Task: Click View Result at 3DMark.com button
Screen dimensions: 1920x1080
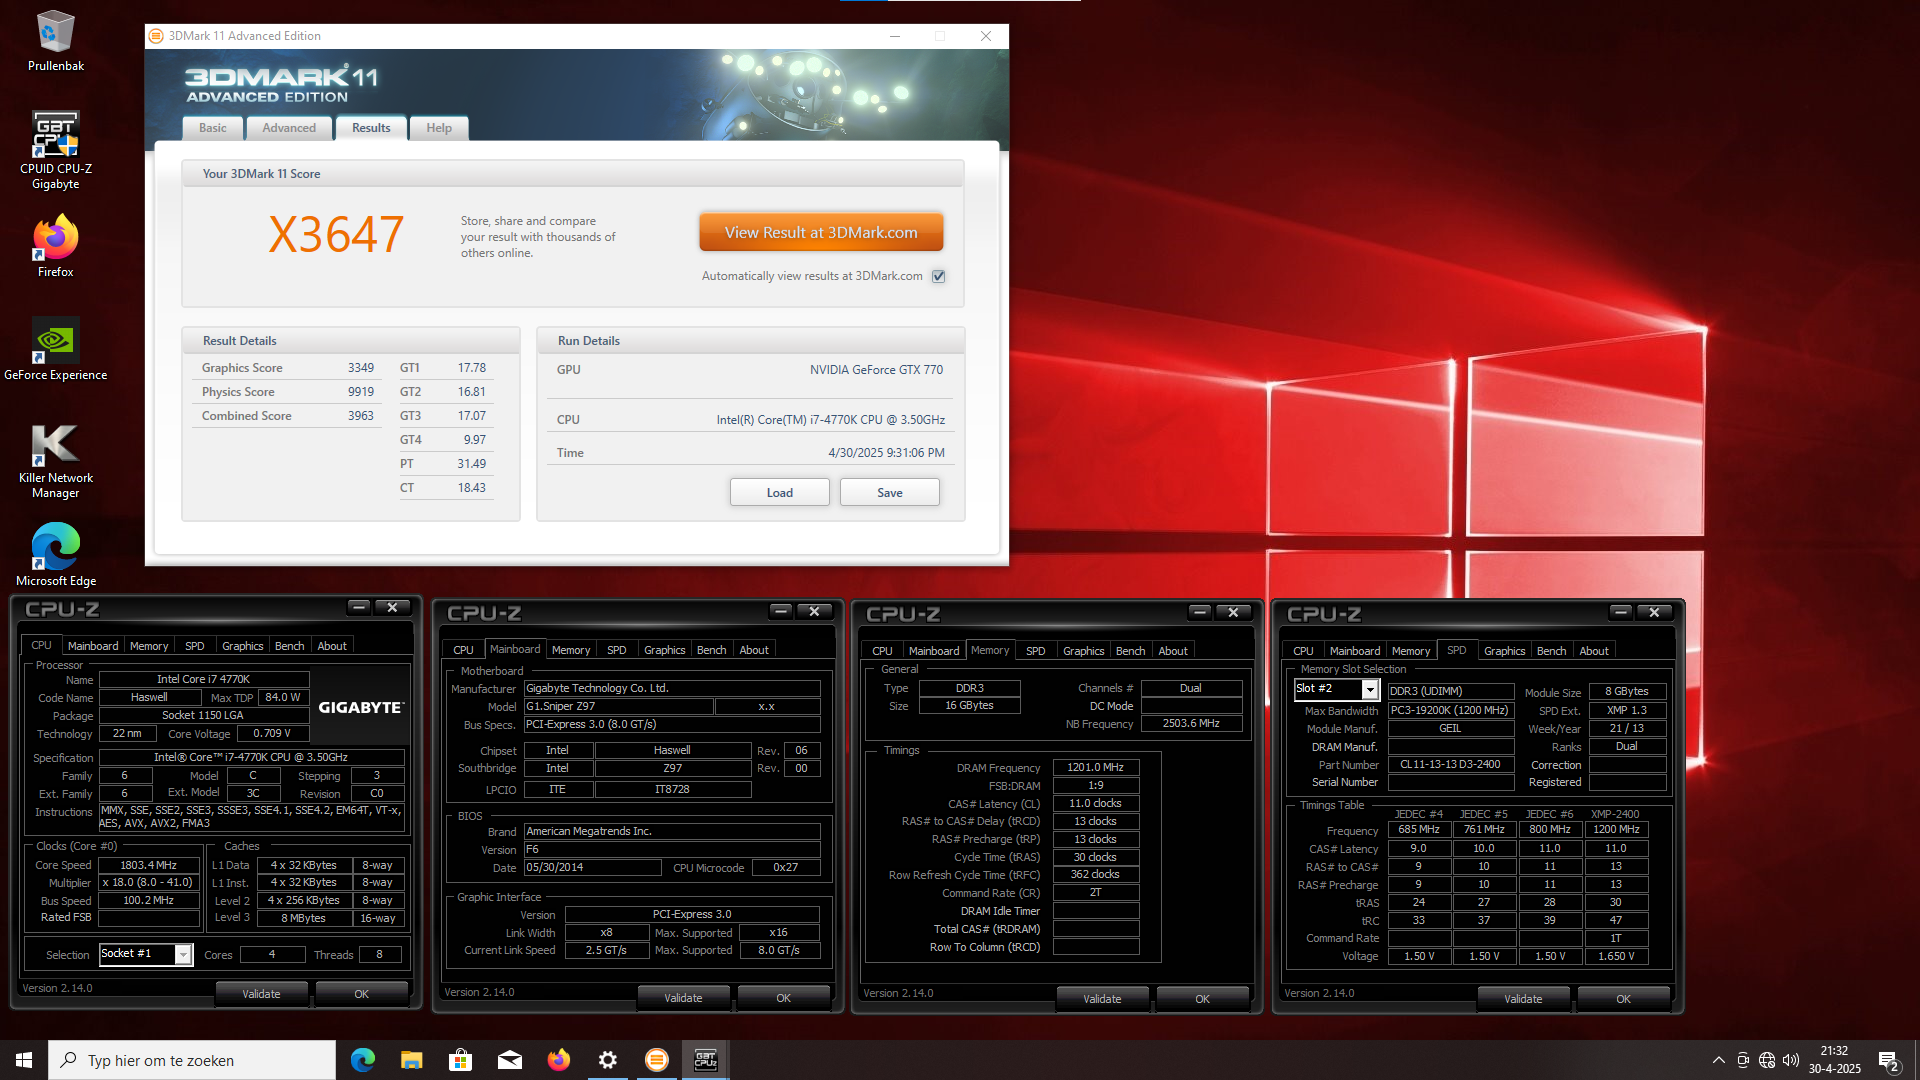Action: [x=821, y=232]
